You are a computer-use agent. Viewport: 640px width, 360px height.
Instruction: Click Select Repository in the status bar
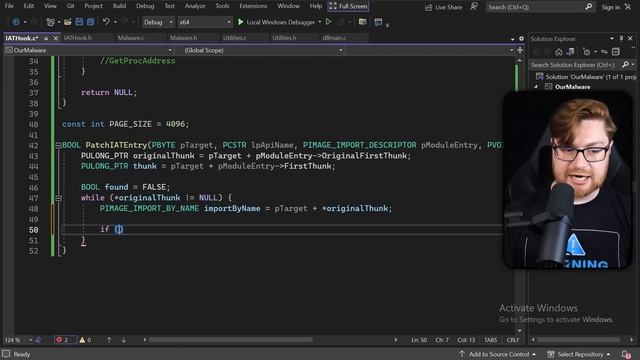coord(580,354)
